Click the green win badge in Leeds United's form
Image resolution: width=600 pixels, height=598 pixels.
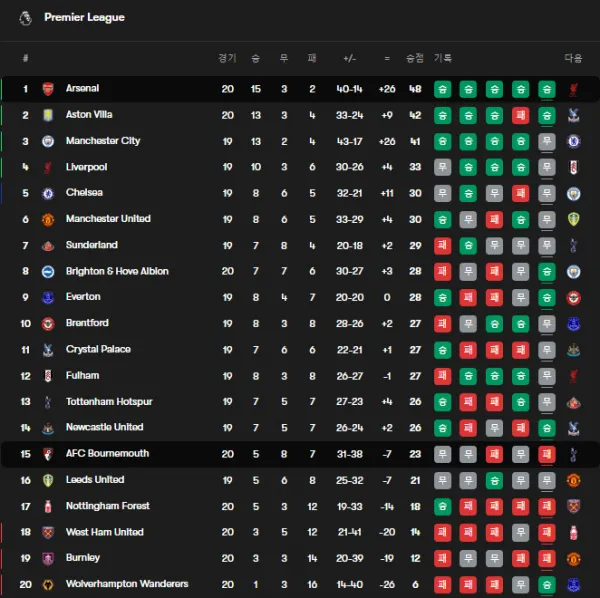click(546, 480)
